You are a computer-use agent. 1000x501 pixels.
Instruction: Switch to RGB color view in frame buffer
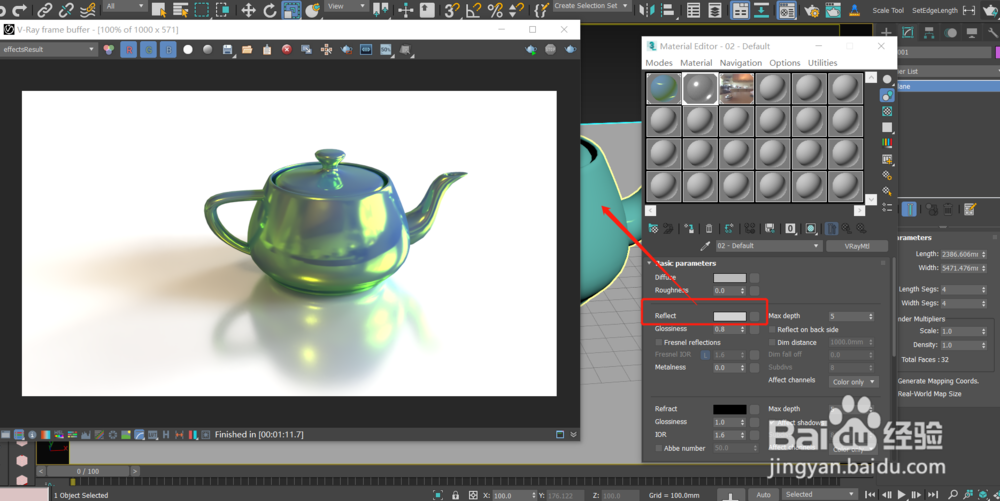click(109, 50)
